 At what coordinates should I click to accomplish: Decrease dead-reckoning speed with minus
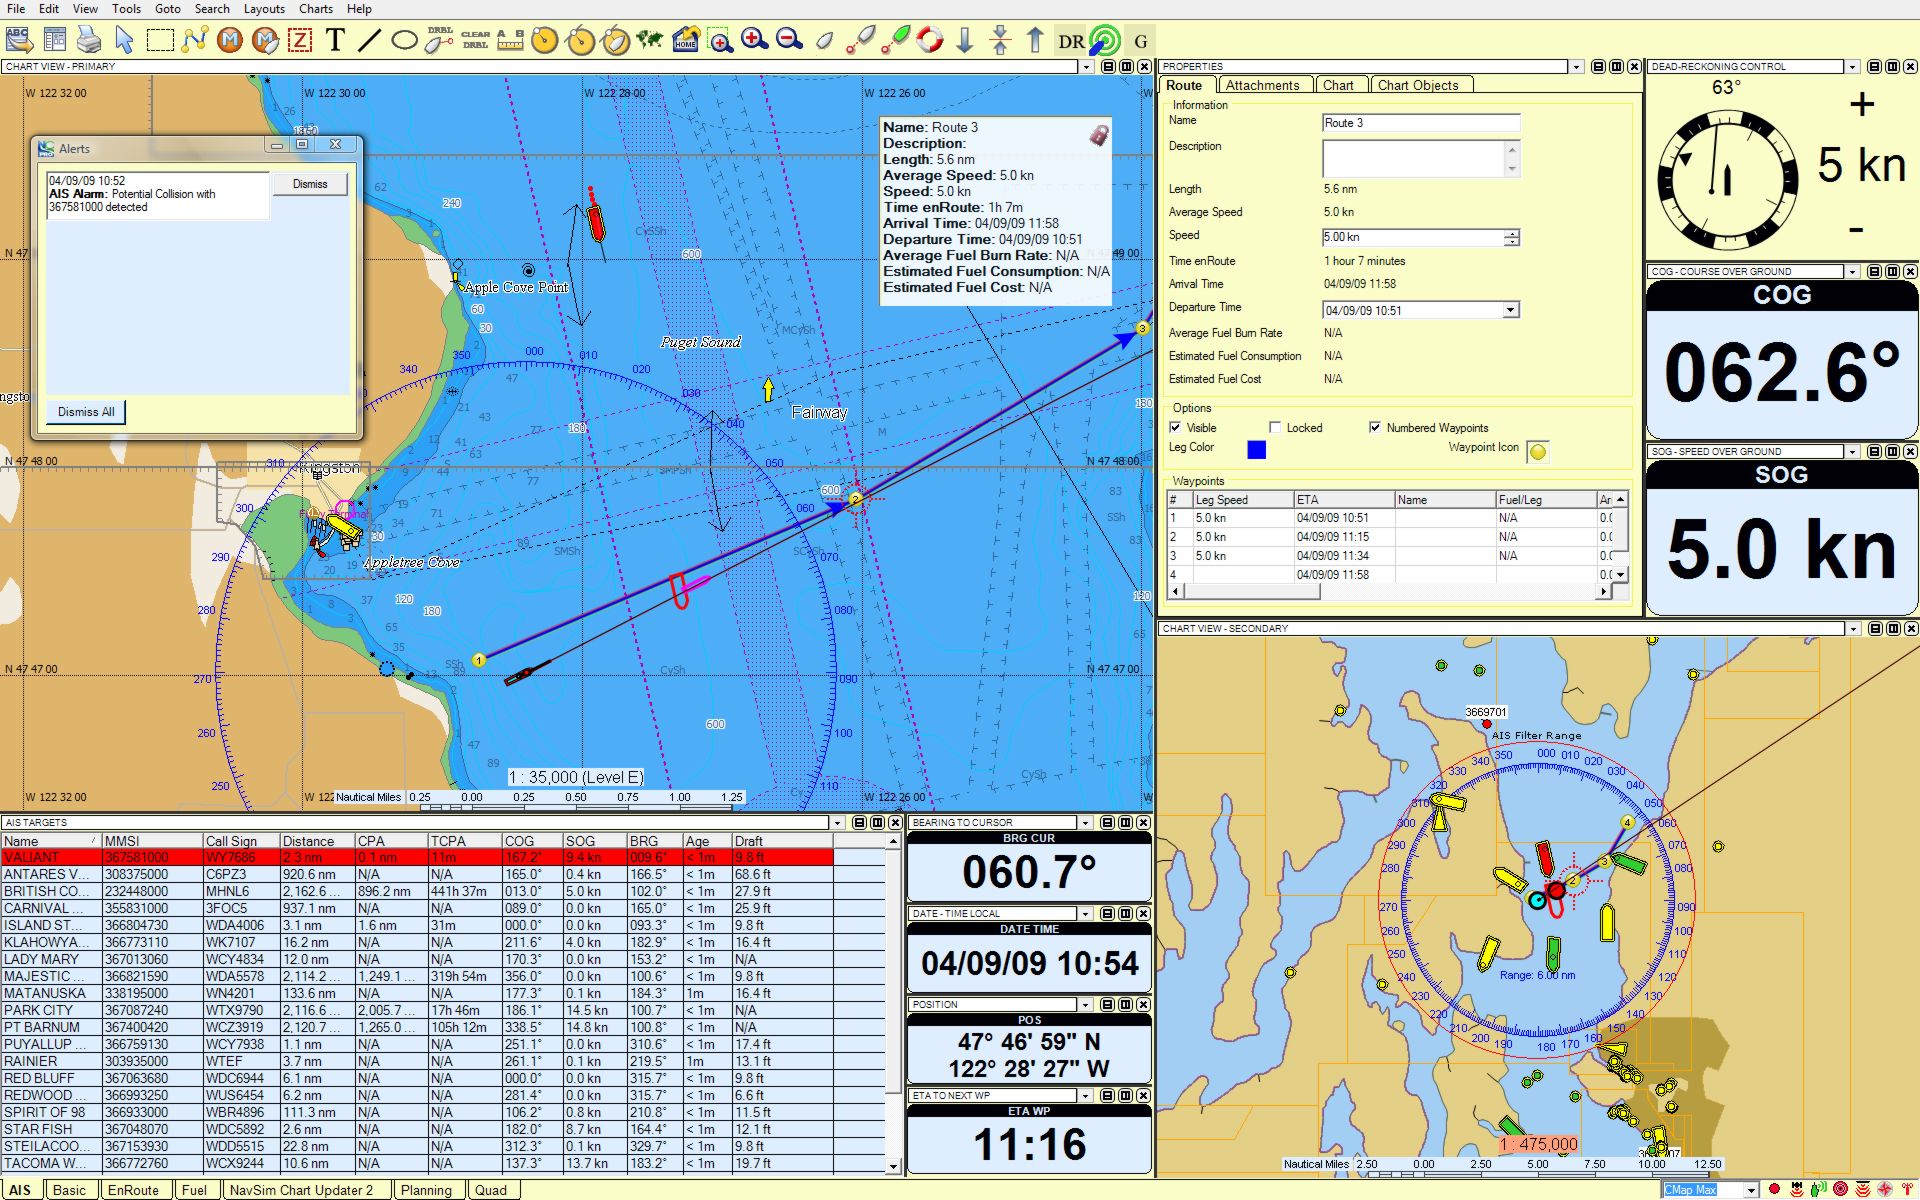tap(1856, 230)
